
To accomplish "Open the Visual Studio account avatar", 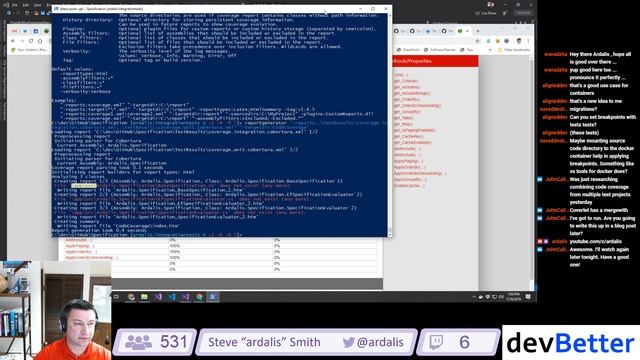I will (491, 4).
